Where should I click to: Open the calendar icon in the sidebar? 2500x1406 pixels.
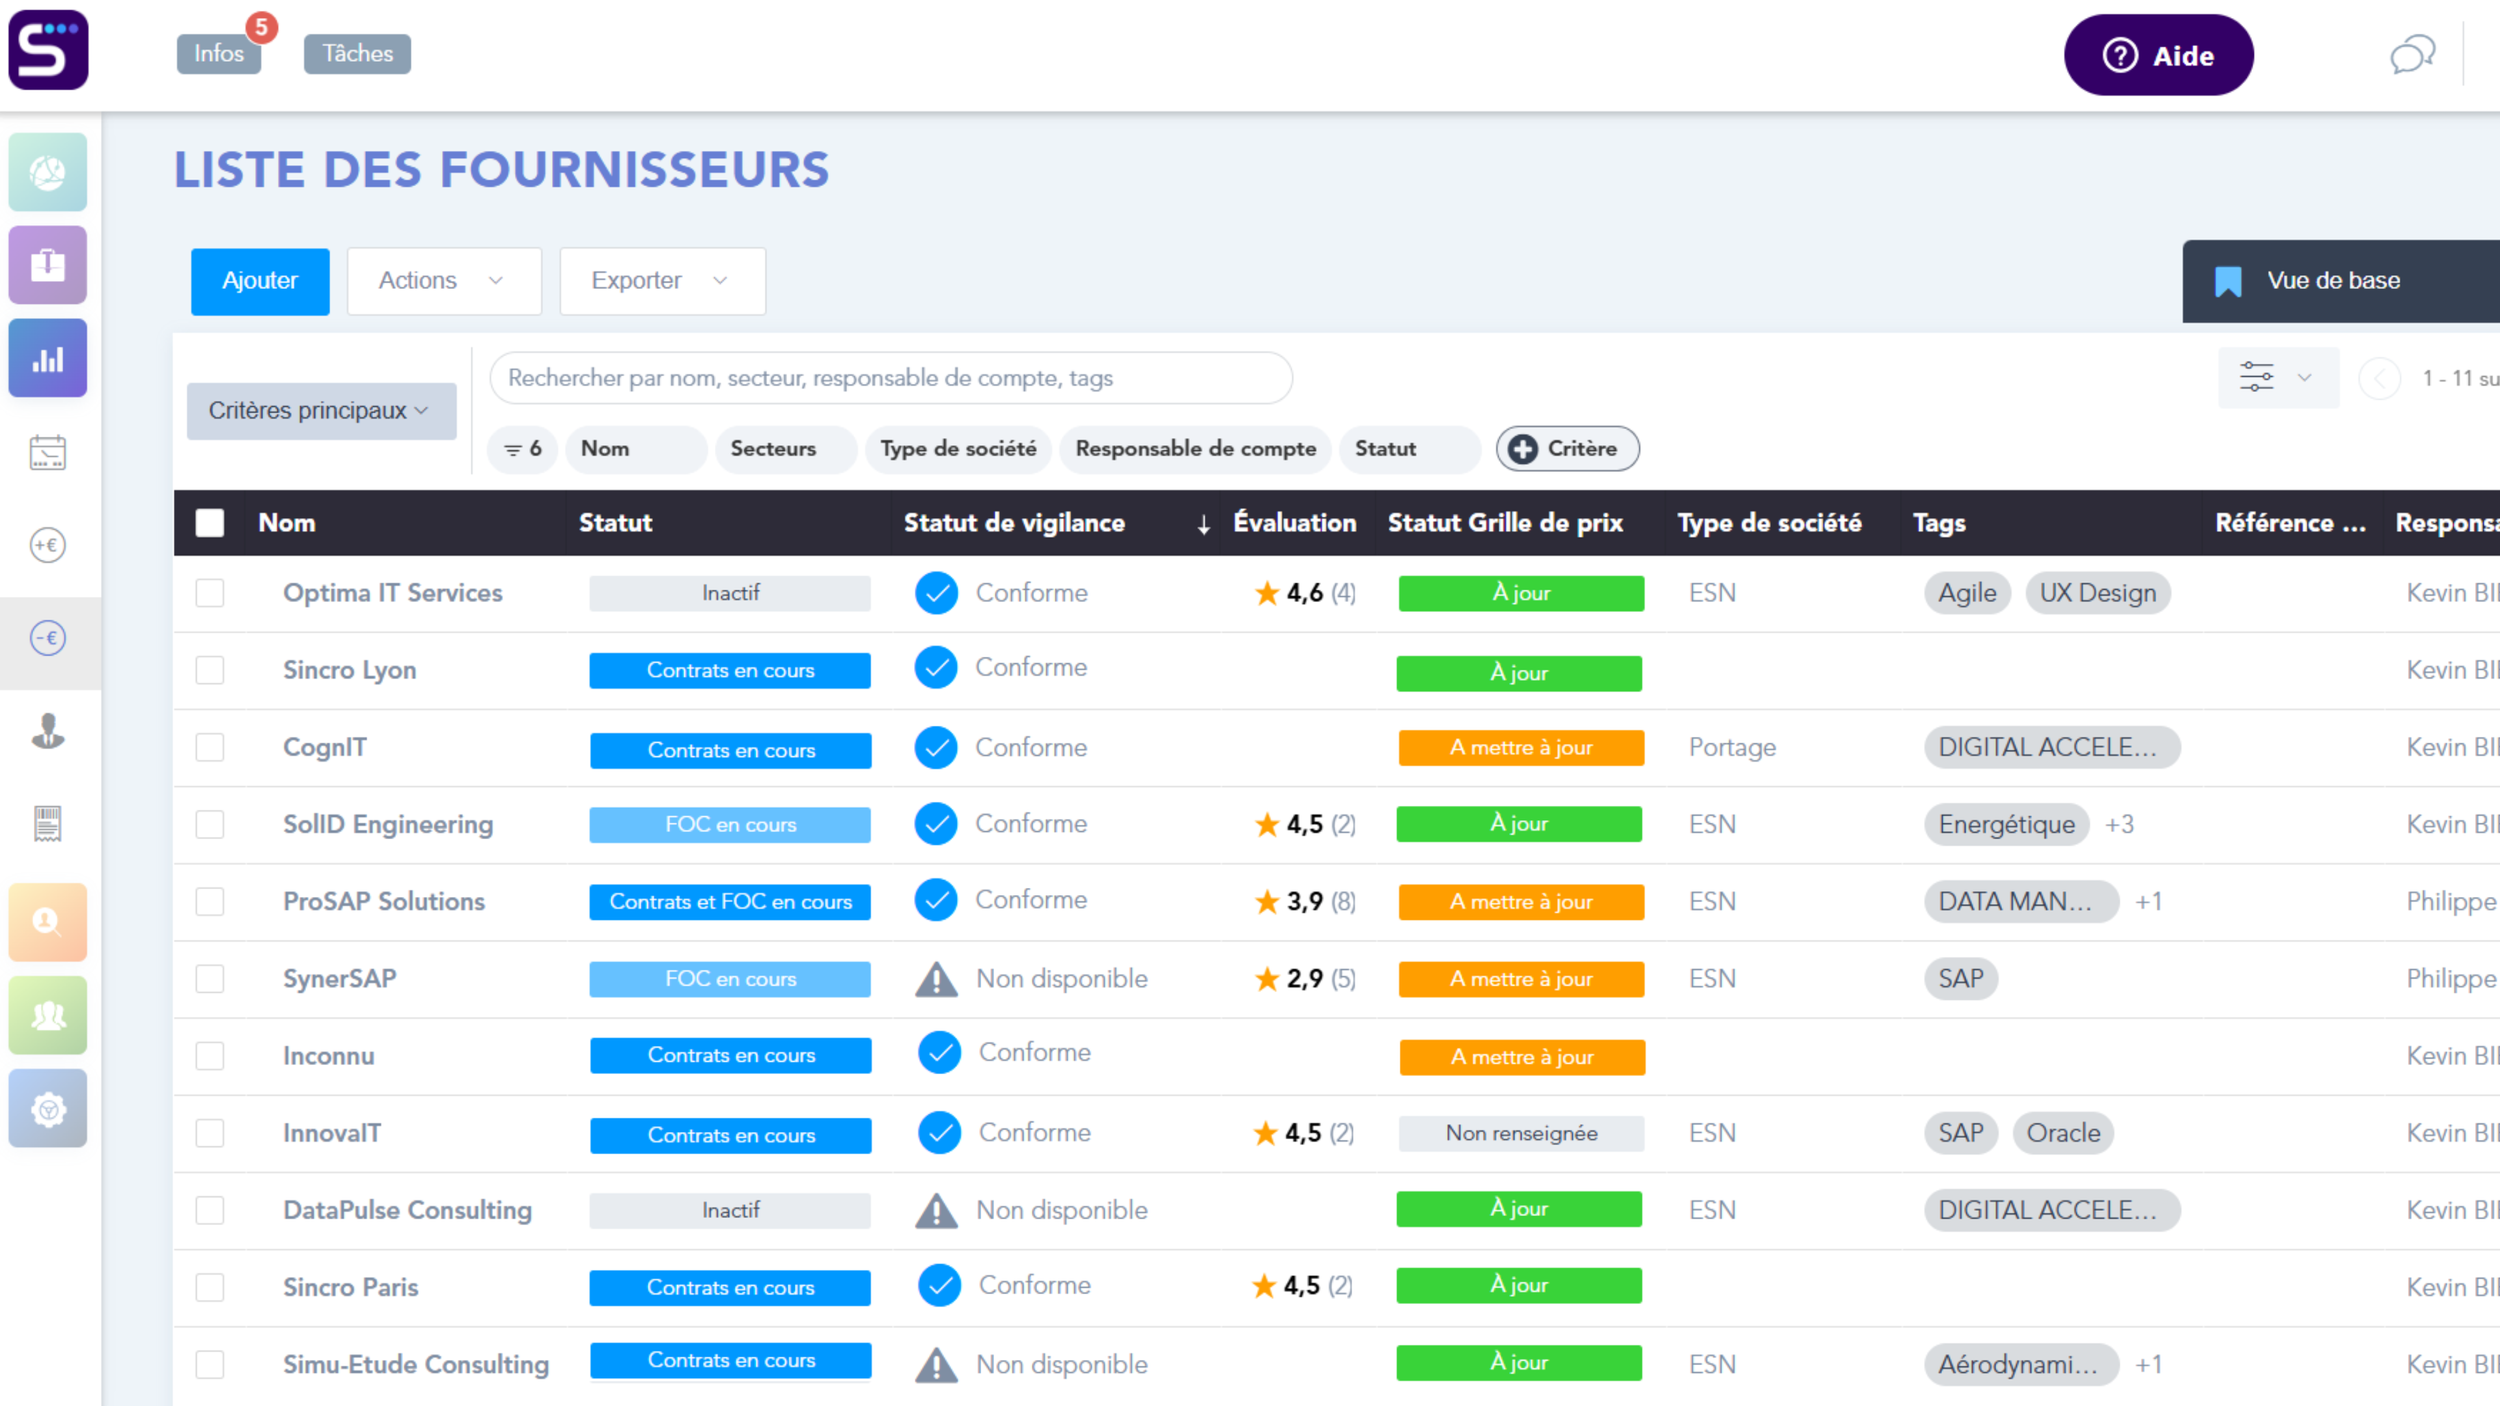coord(47,453)
